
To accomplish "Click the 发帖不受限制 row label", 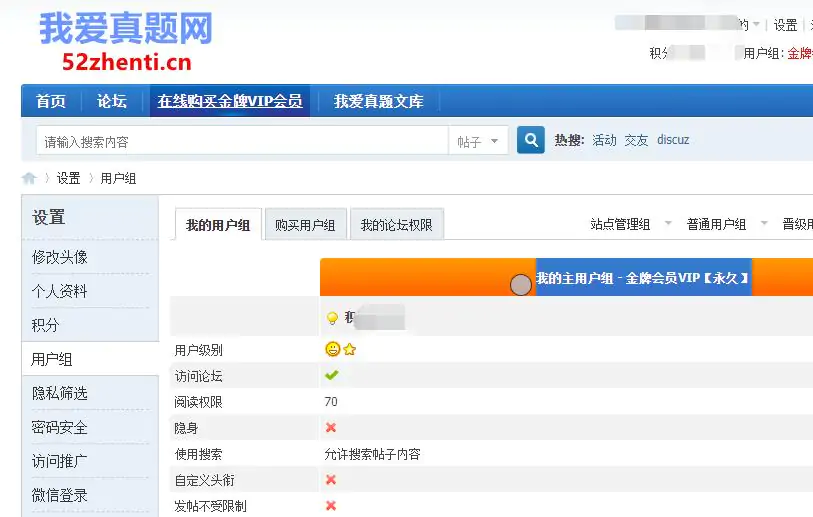I will (211, 506).
